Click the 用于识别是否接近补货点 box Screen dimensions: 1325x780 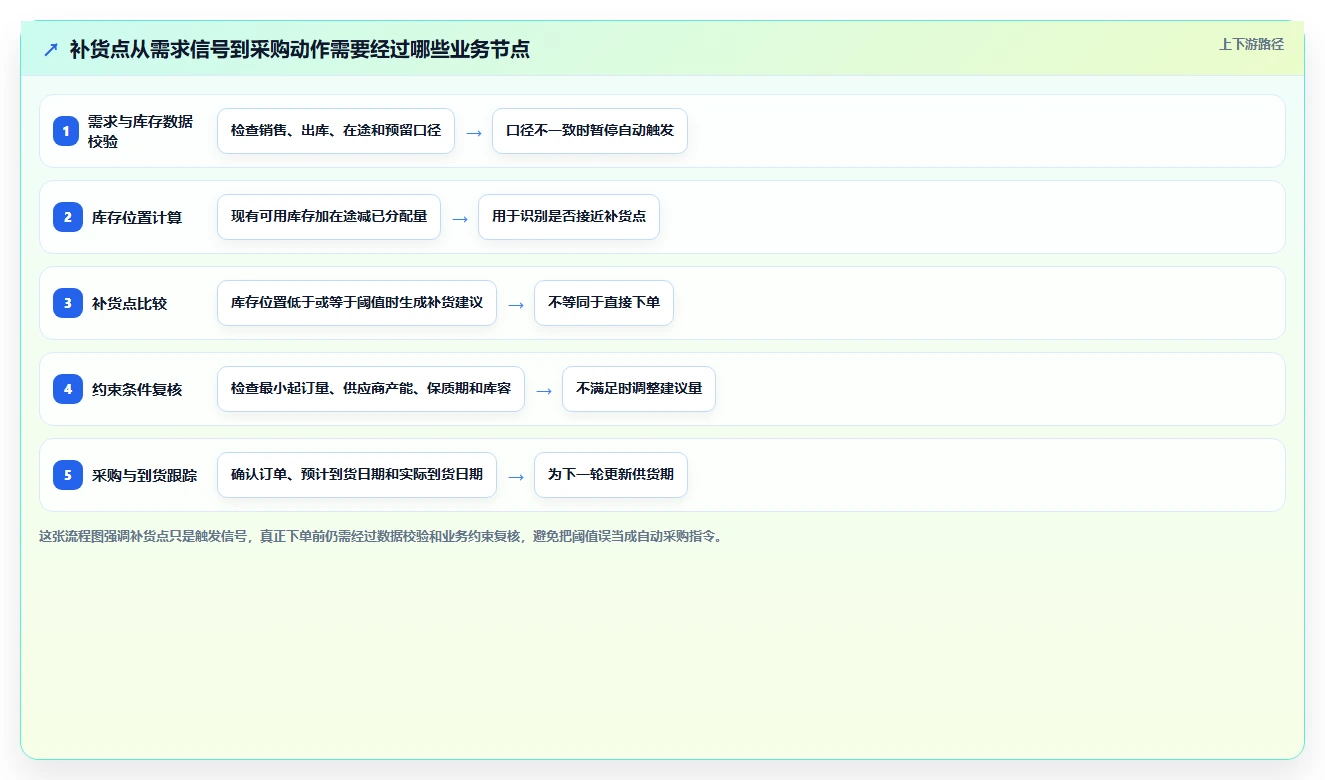tap(569, 217)
